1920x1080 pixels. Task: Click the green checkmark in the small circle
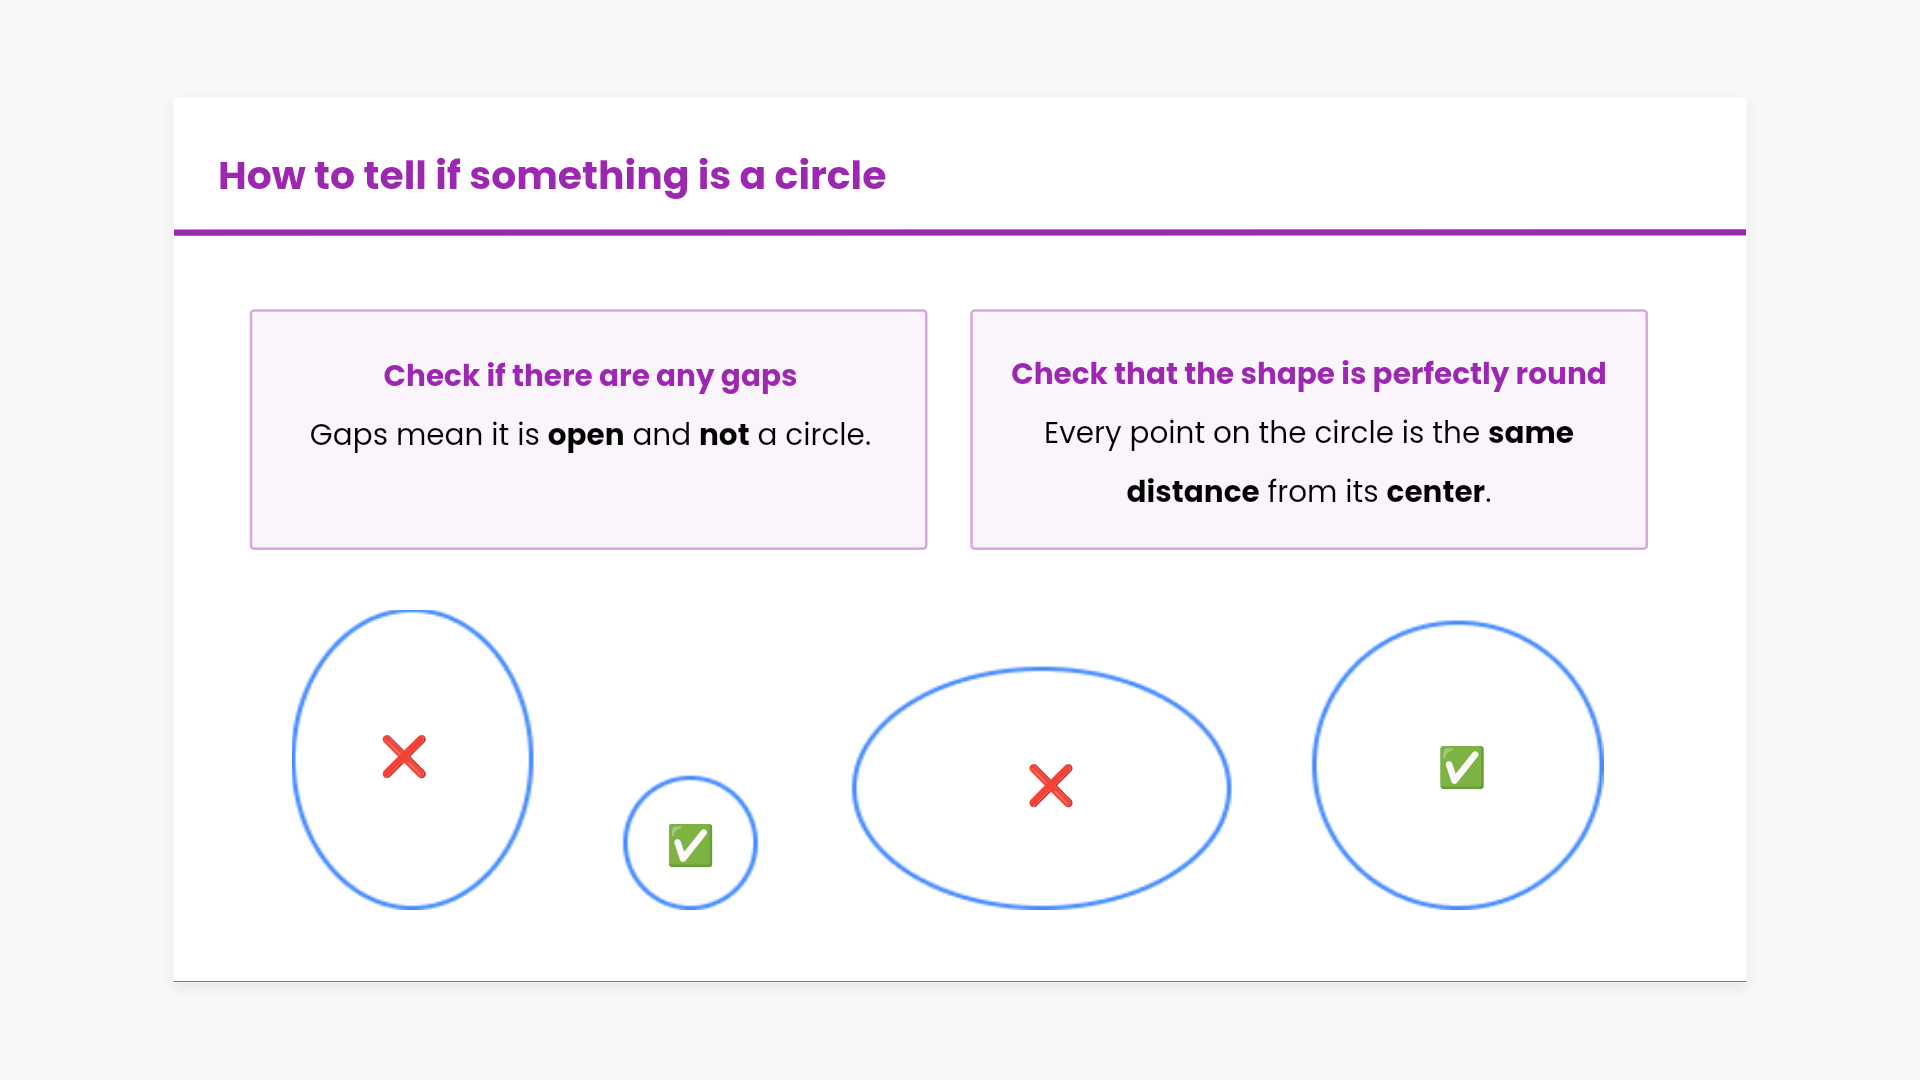(690, 845)
